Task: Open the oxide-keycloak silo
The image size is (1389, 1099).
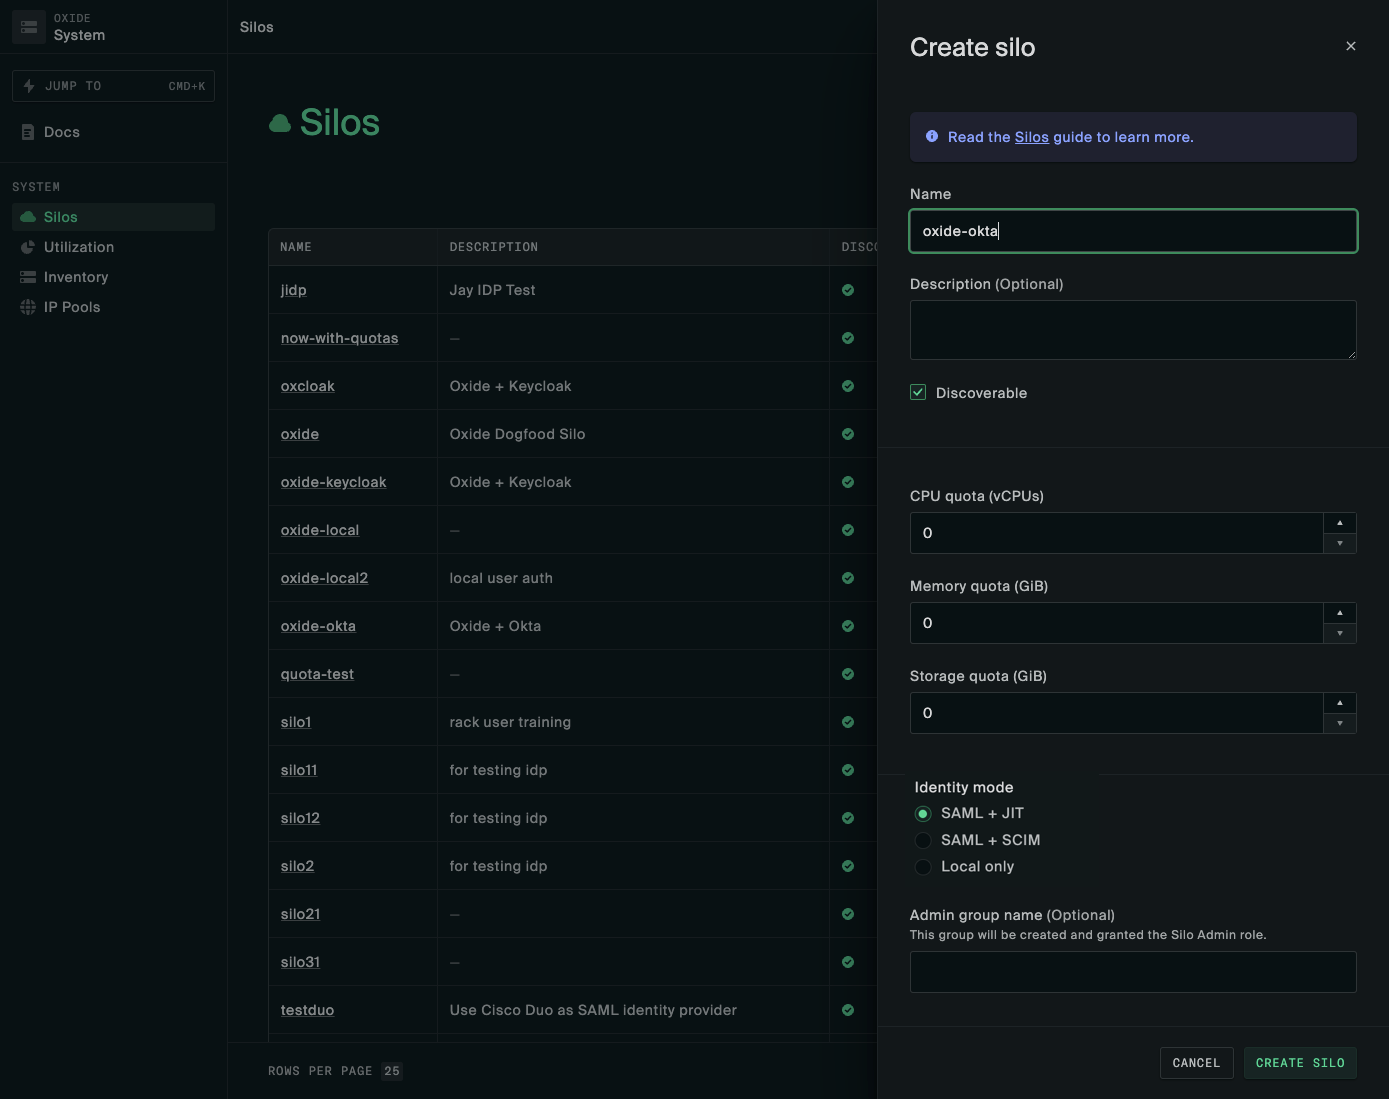Action: pyautogui.click(x=333, y=482)
